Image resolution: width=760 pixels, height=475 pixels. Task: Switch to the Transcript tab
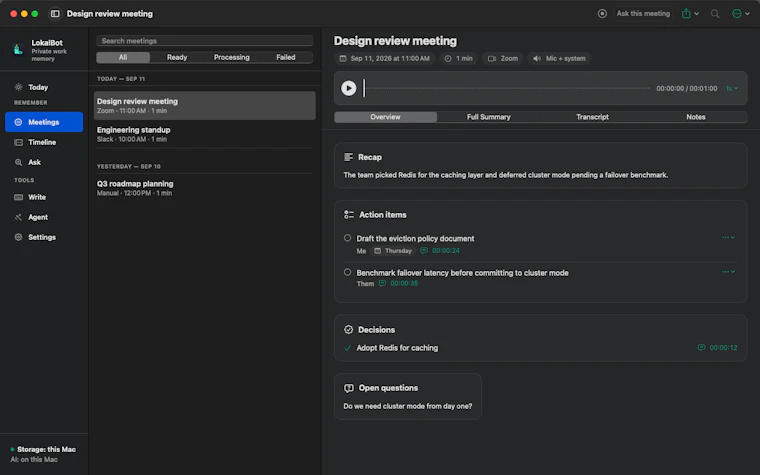tap(592, 117)
